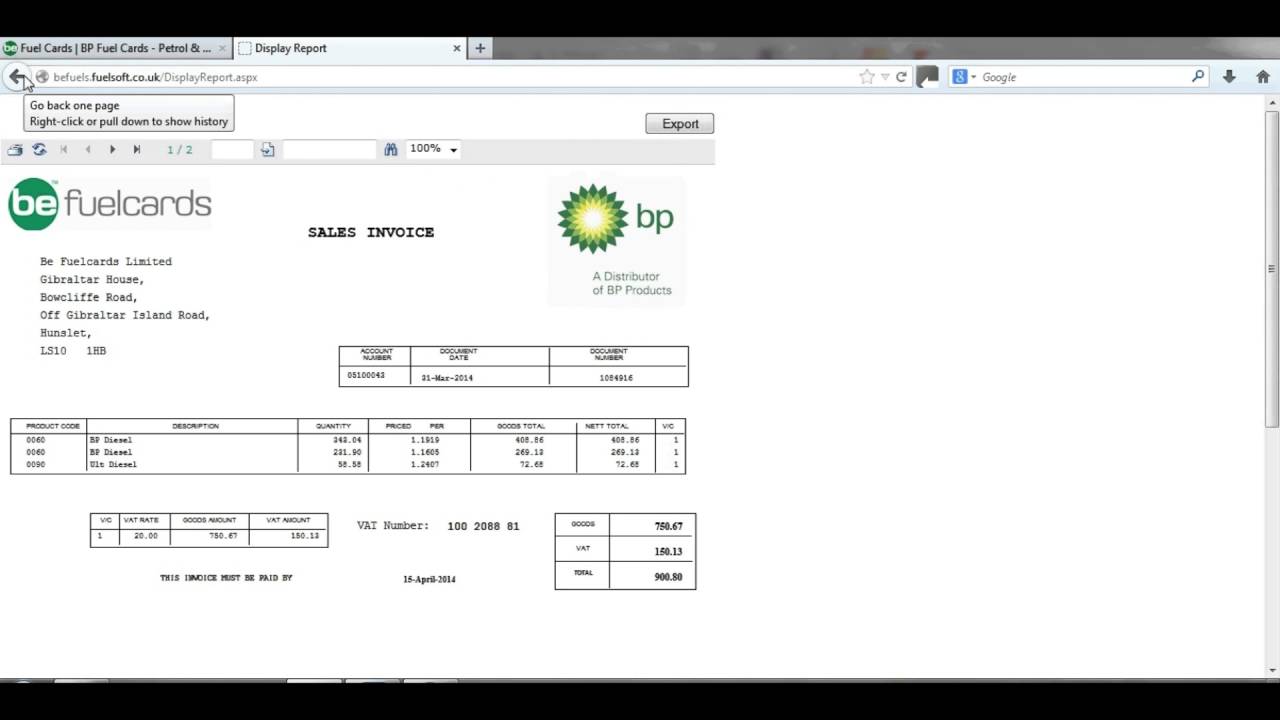Screen dimensions: 1280x720
Task: Go to first page of the report
Action: [x=64, y=150]
